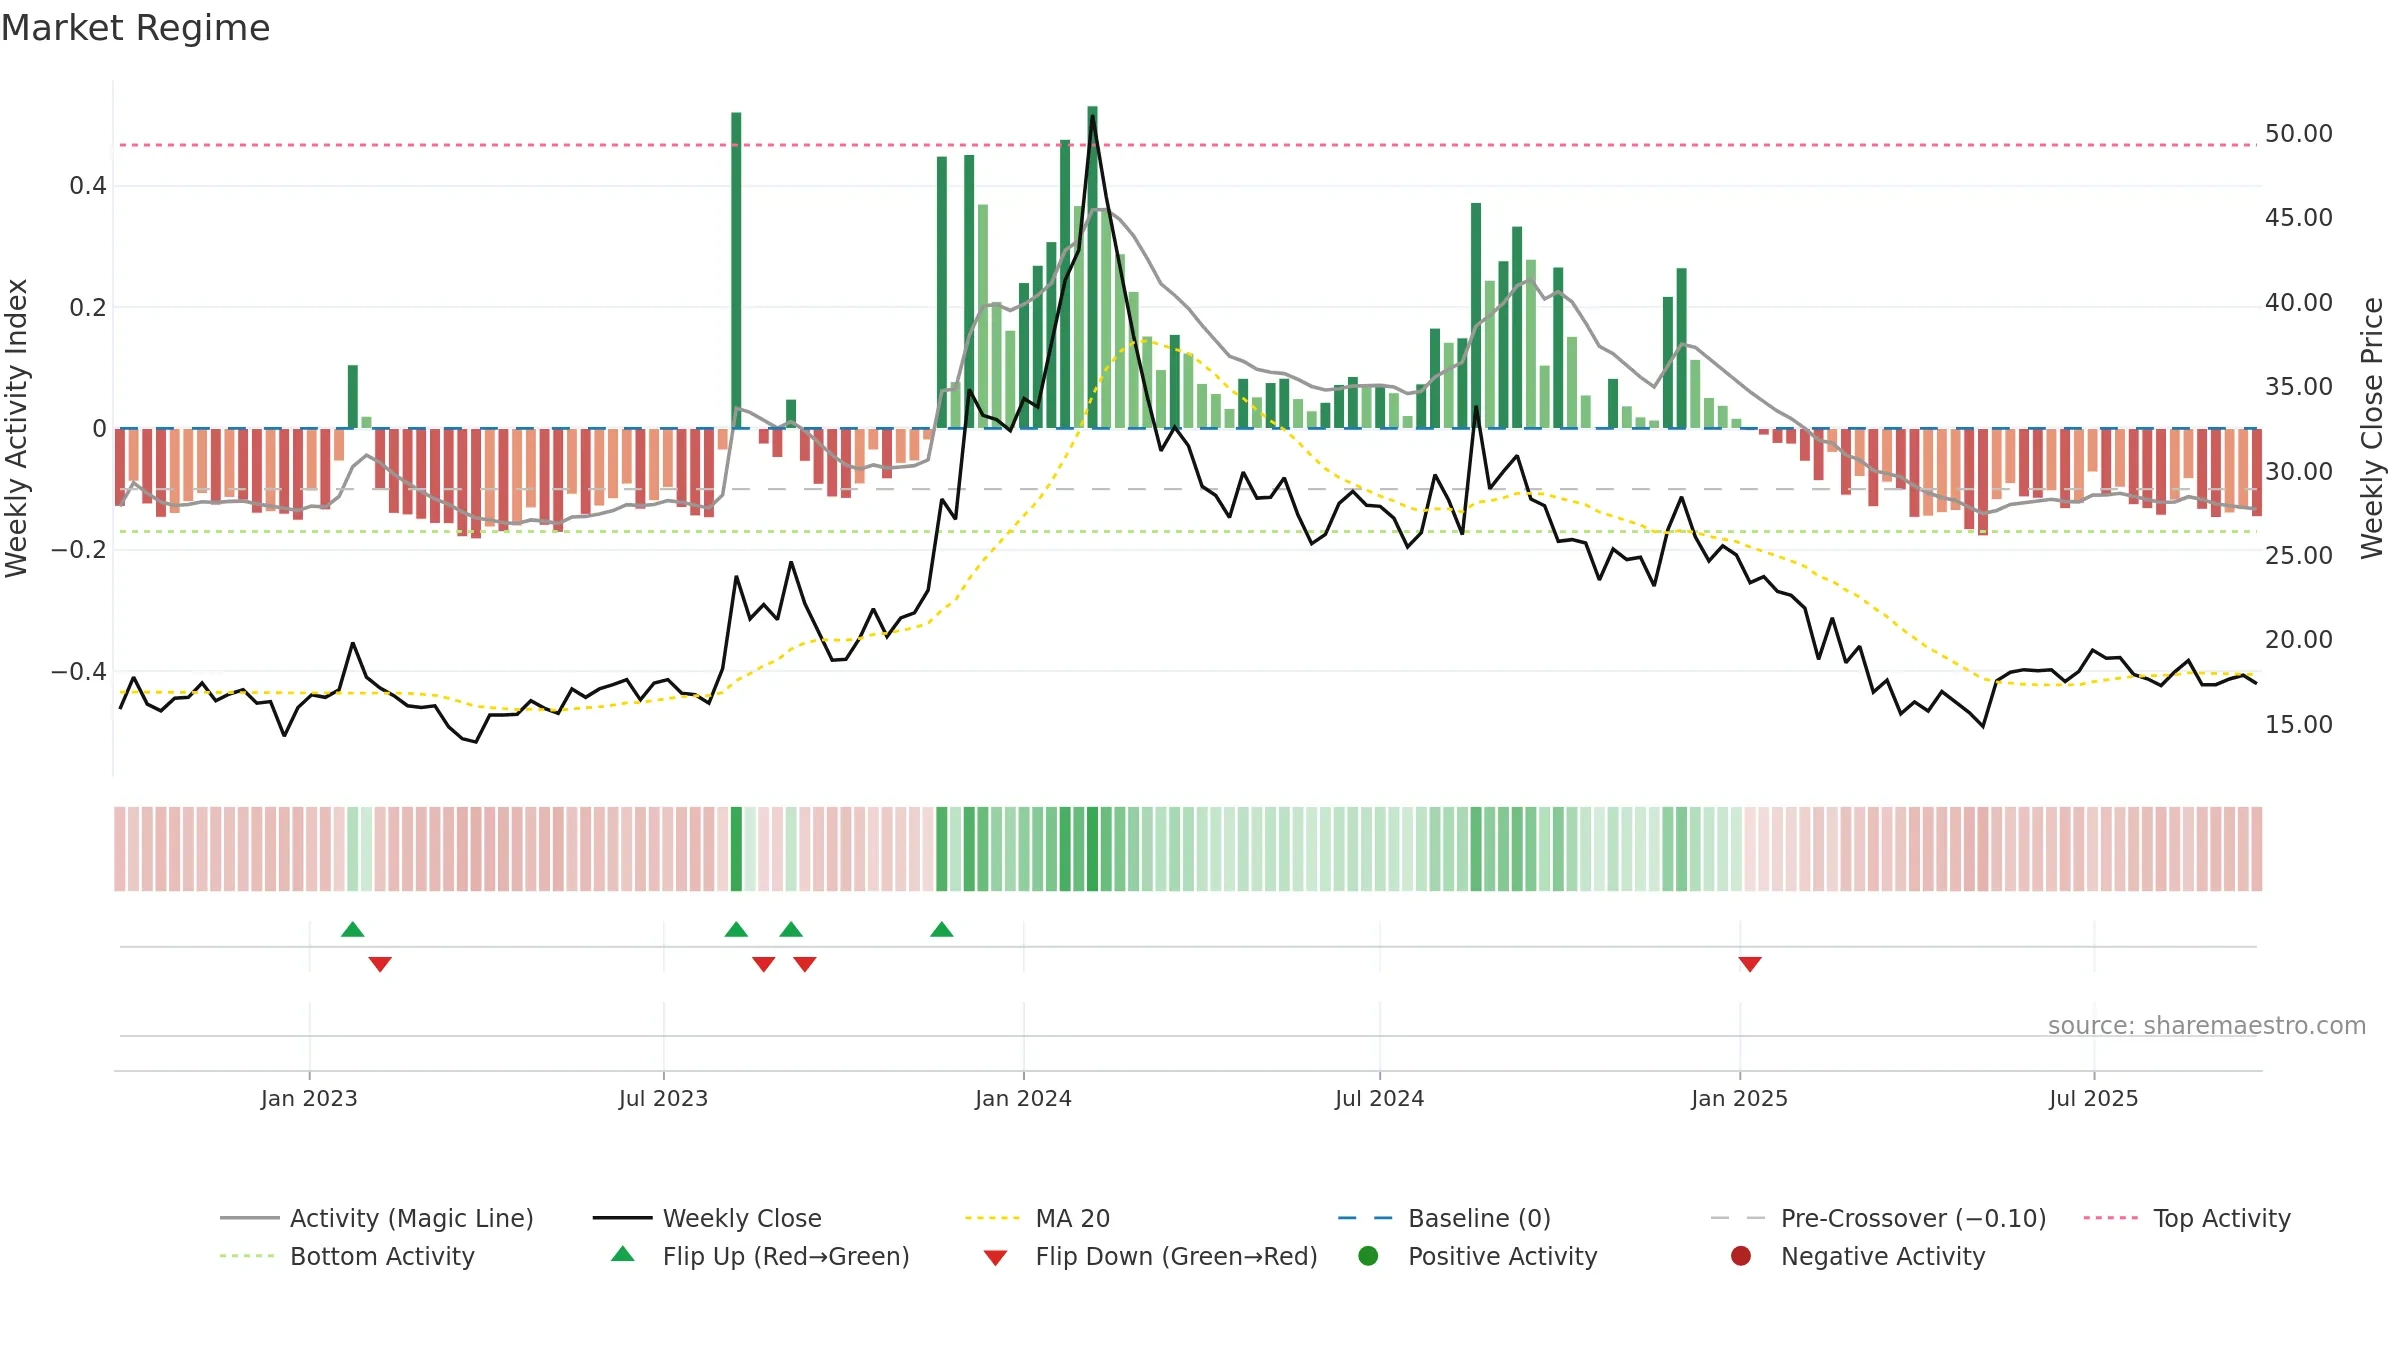The height and width of the screenshot is (1350, 2400).
Task: Click the 50.00 price axis label
Action: click(2299, 133)
